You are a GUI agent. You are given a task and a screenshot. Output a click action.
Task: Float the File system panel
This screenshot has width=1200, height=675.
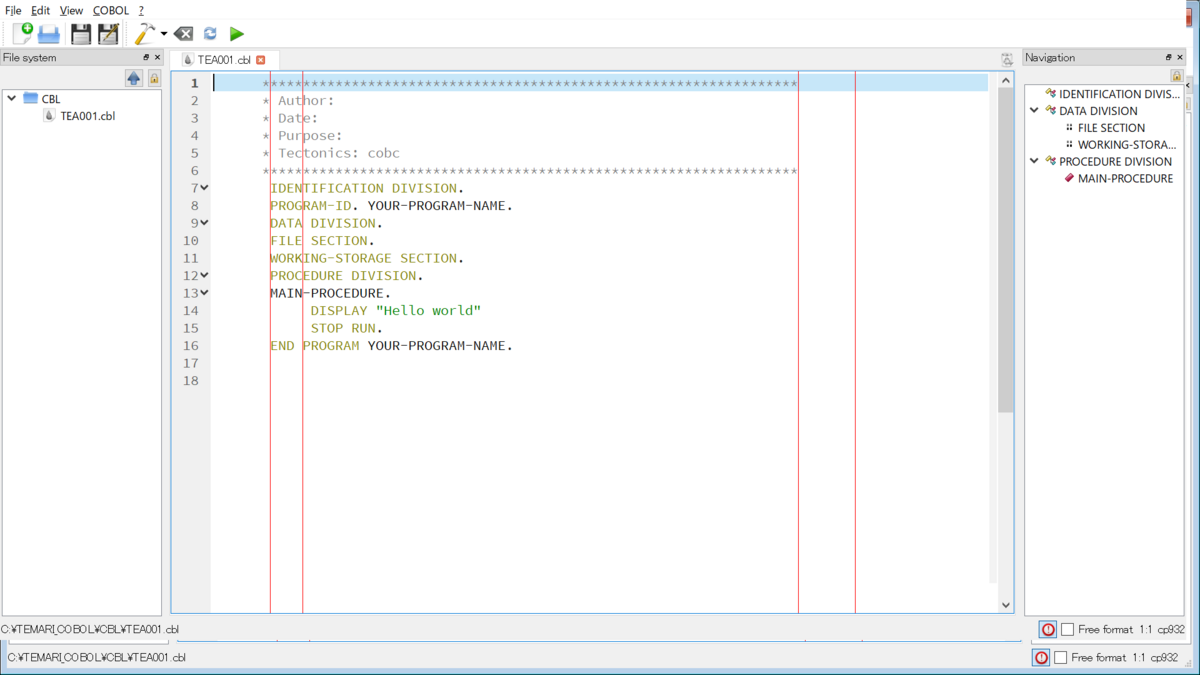[146, 58]
